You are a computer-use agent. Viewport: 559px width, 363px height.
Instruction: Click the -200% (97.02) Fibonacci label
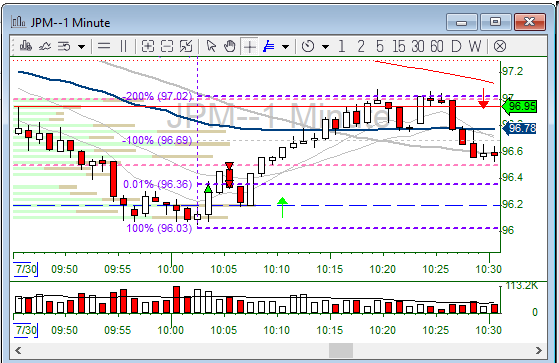pyautogui.click(x=158, y=96)
